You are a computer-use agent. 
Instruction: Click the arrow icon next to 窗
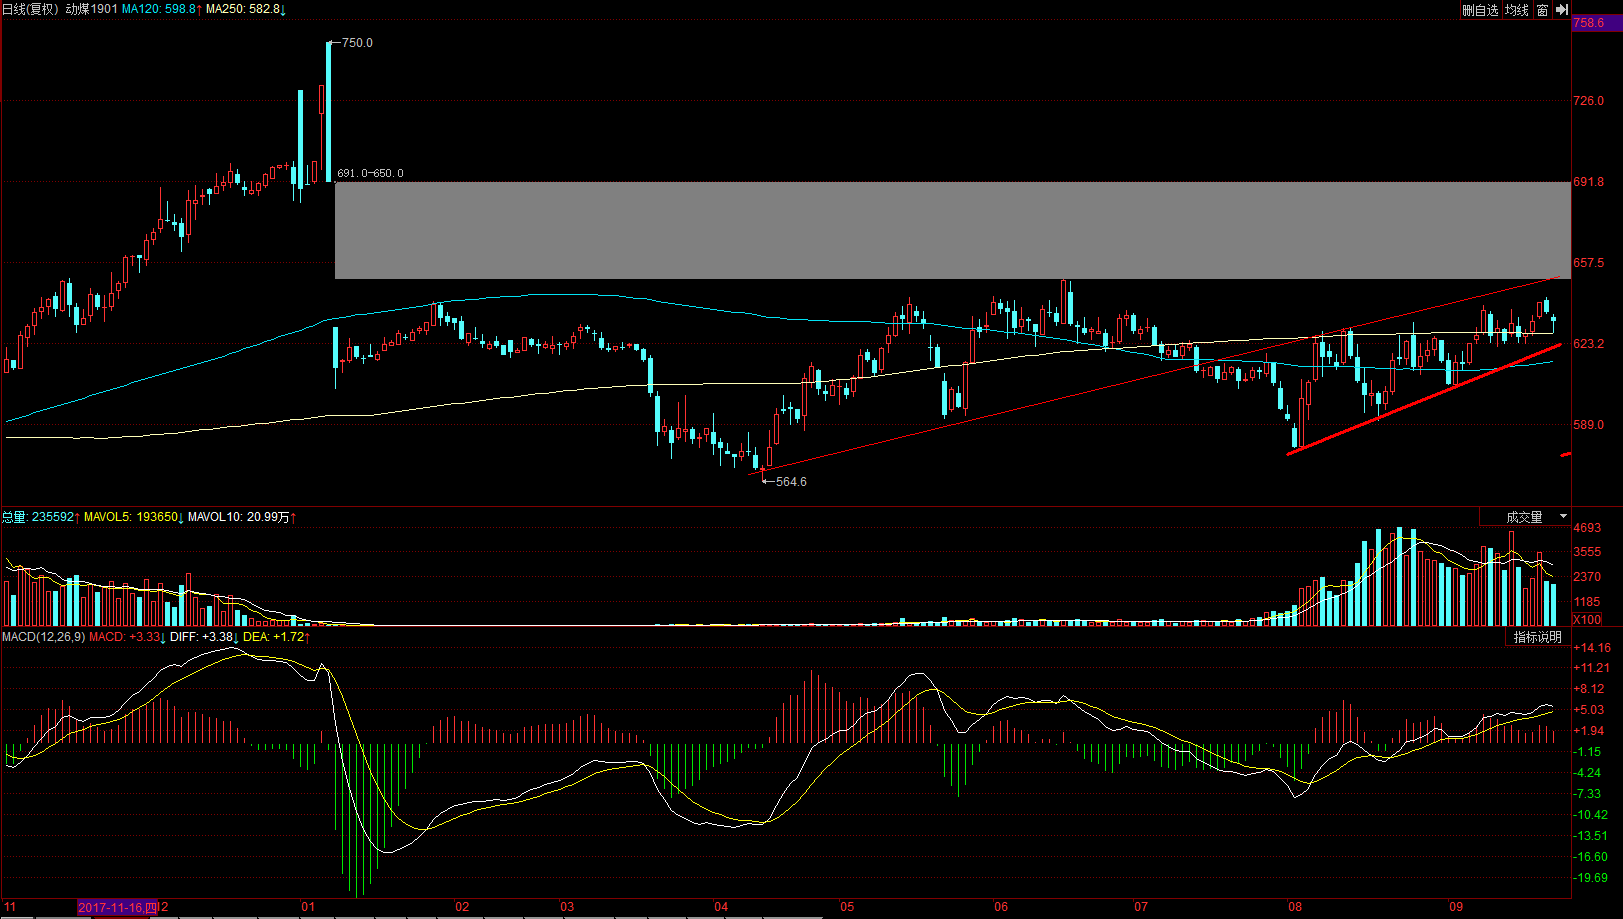tap(1562, 10)
